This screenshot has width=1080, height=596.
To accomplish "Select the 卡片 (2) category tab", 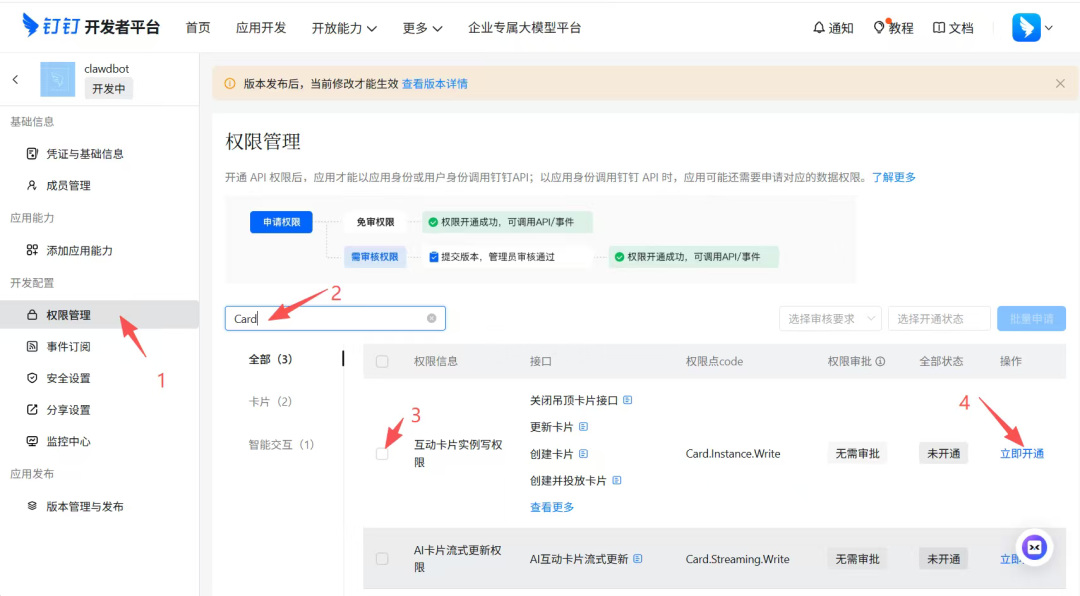I will [270, 402].
